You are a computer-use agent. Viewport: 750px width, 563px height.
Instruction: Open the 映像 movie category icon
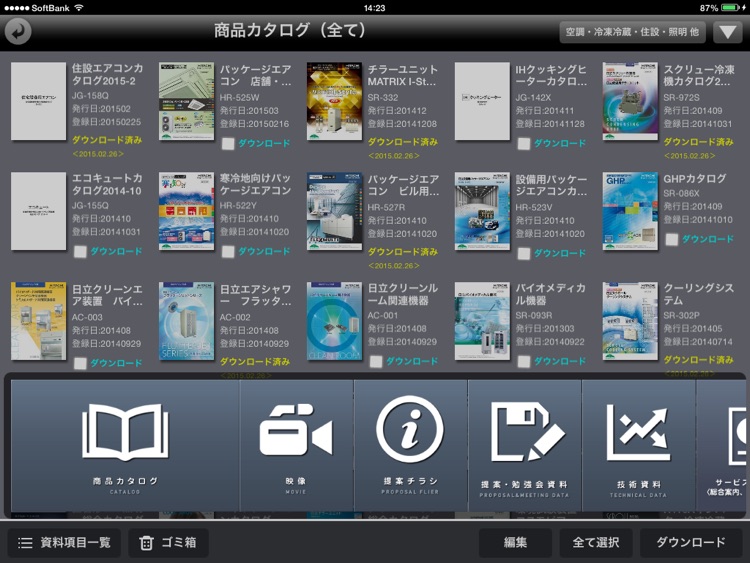point(296,445)
